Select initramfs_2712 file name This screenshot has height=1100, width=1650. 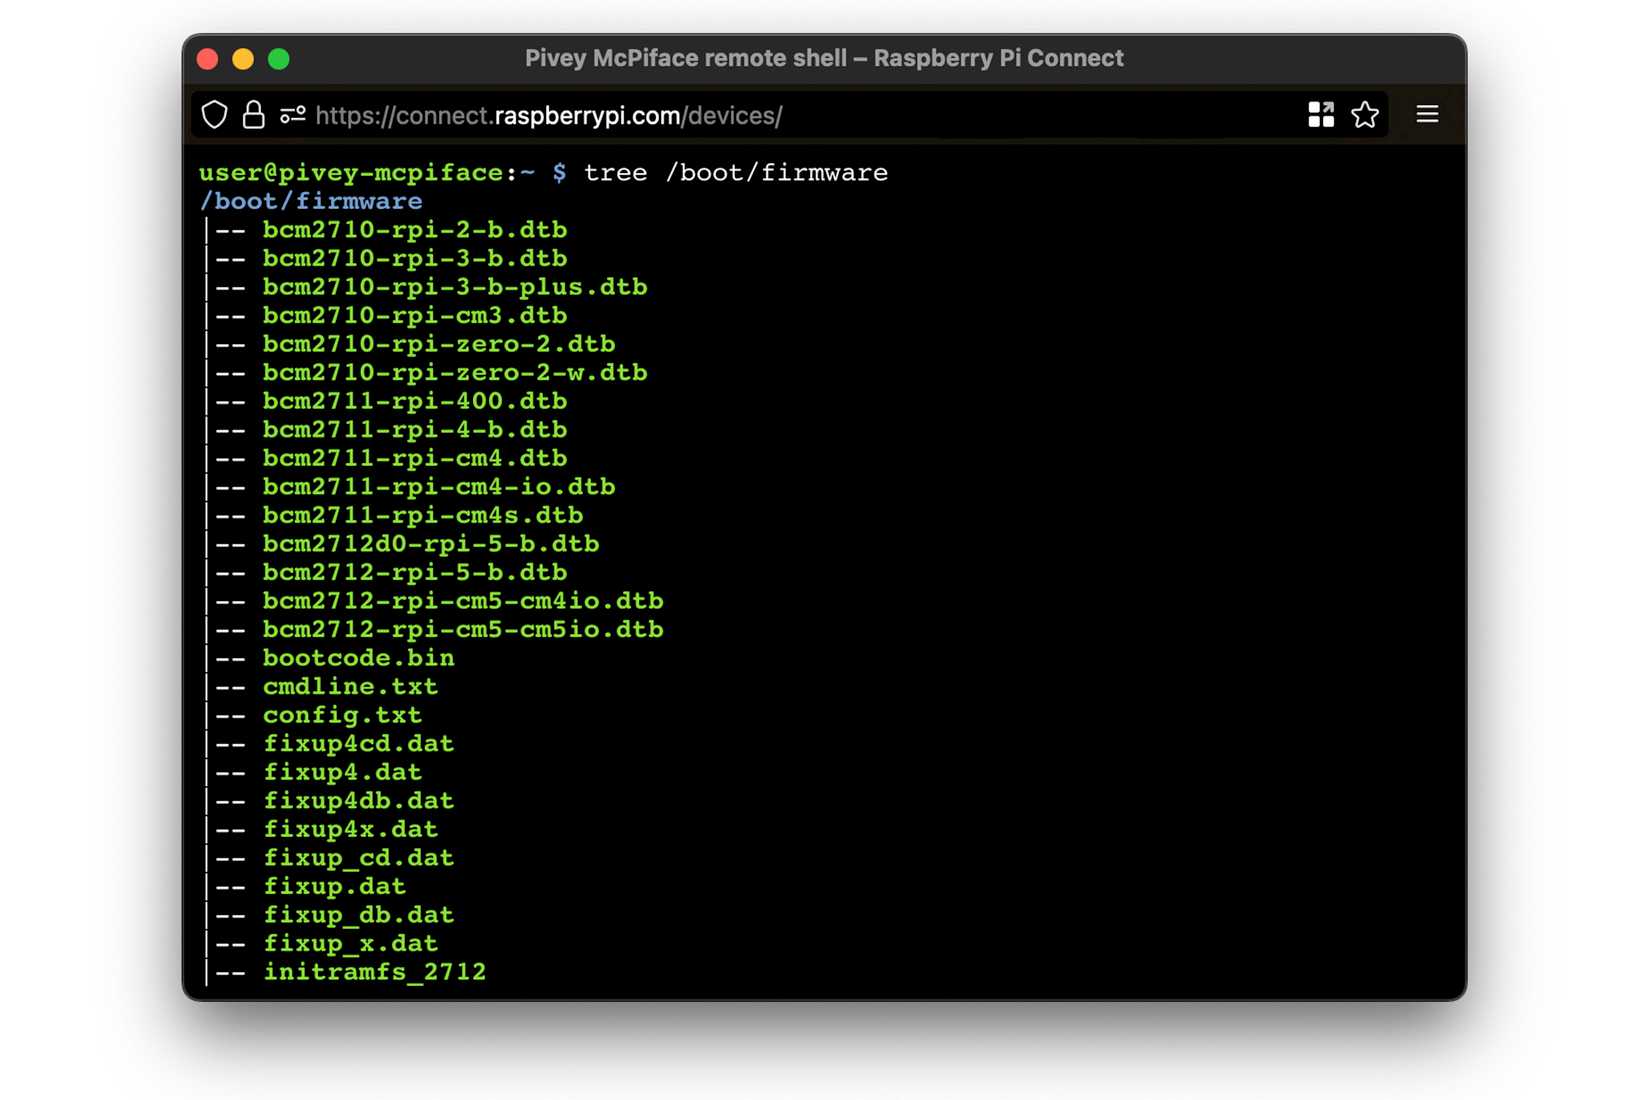(375, 971)
